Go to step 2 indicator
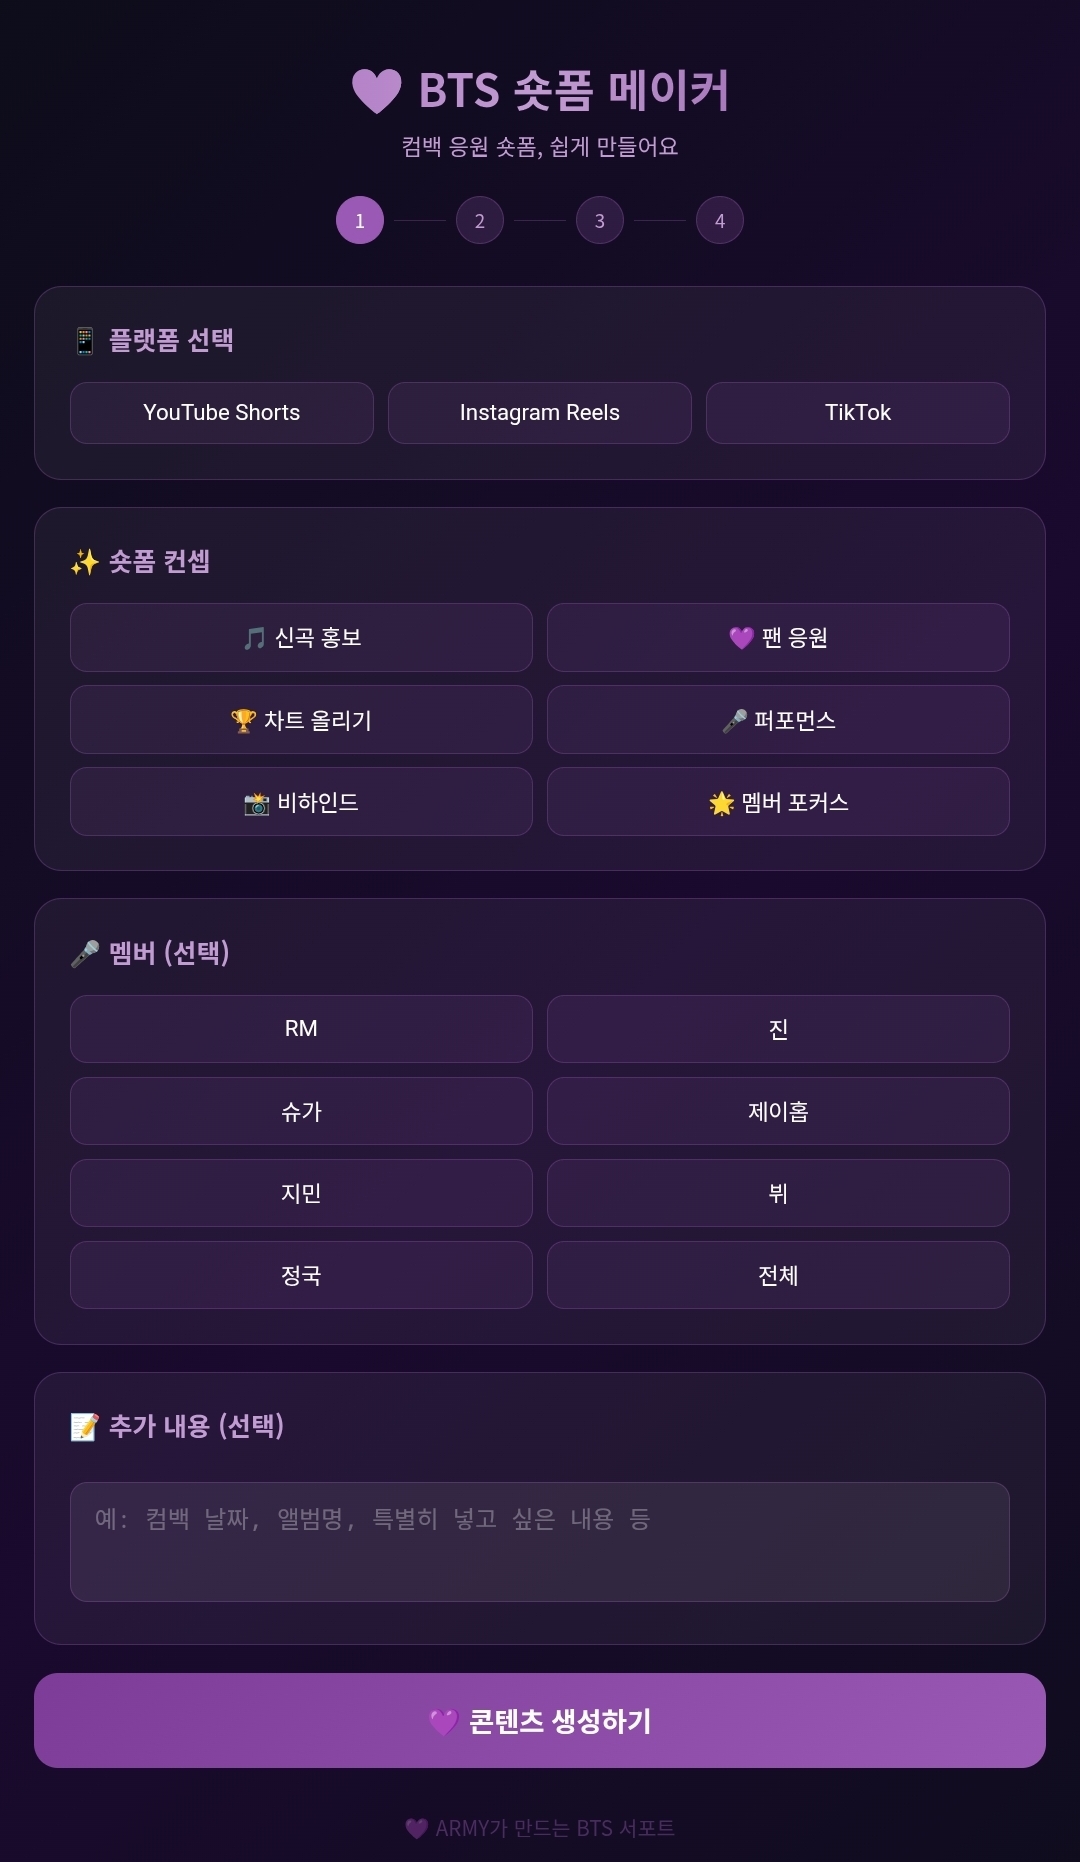Screen dimensions: 1080x1862 (480, 220)
